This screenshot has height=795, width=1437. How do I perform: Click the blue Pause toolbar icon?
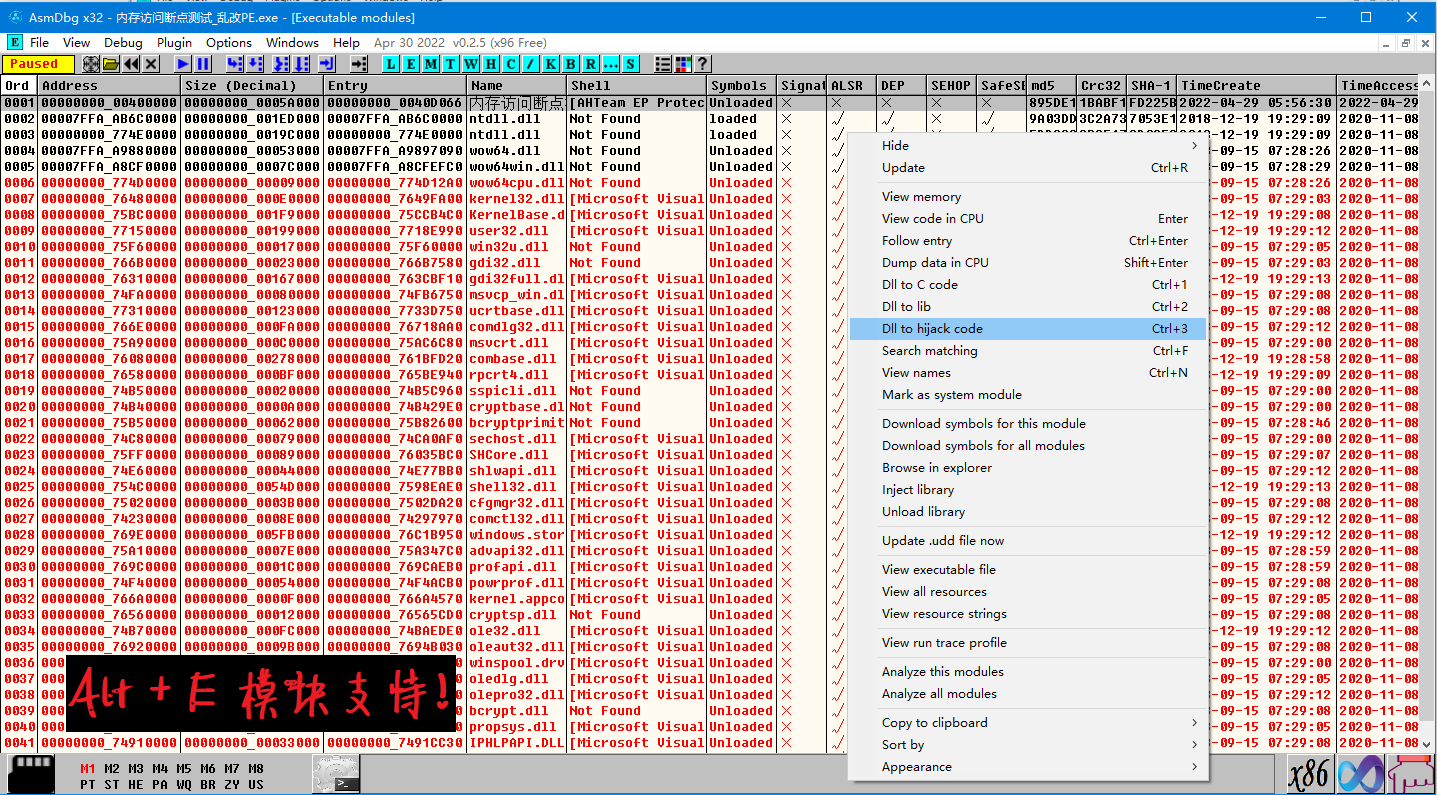(x=203, y=64)
